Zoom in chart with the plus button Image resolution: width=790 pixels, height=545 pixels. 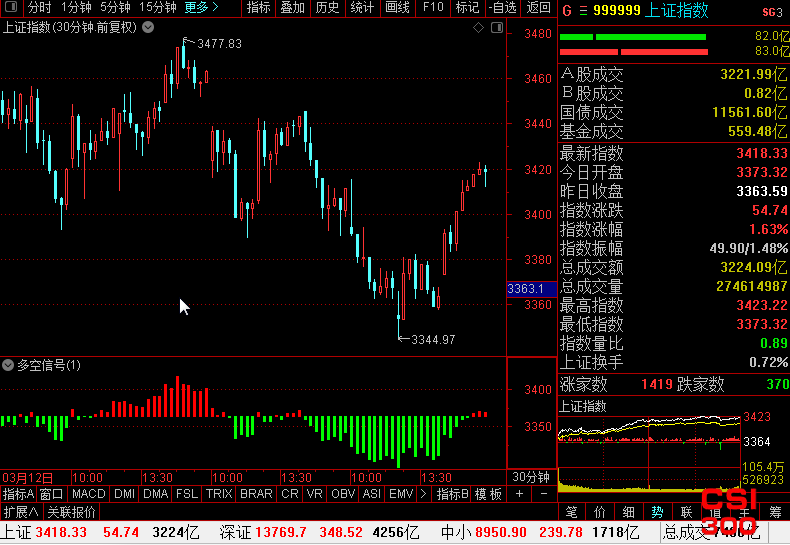click(x=519, y=494)
